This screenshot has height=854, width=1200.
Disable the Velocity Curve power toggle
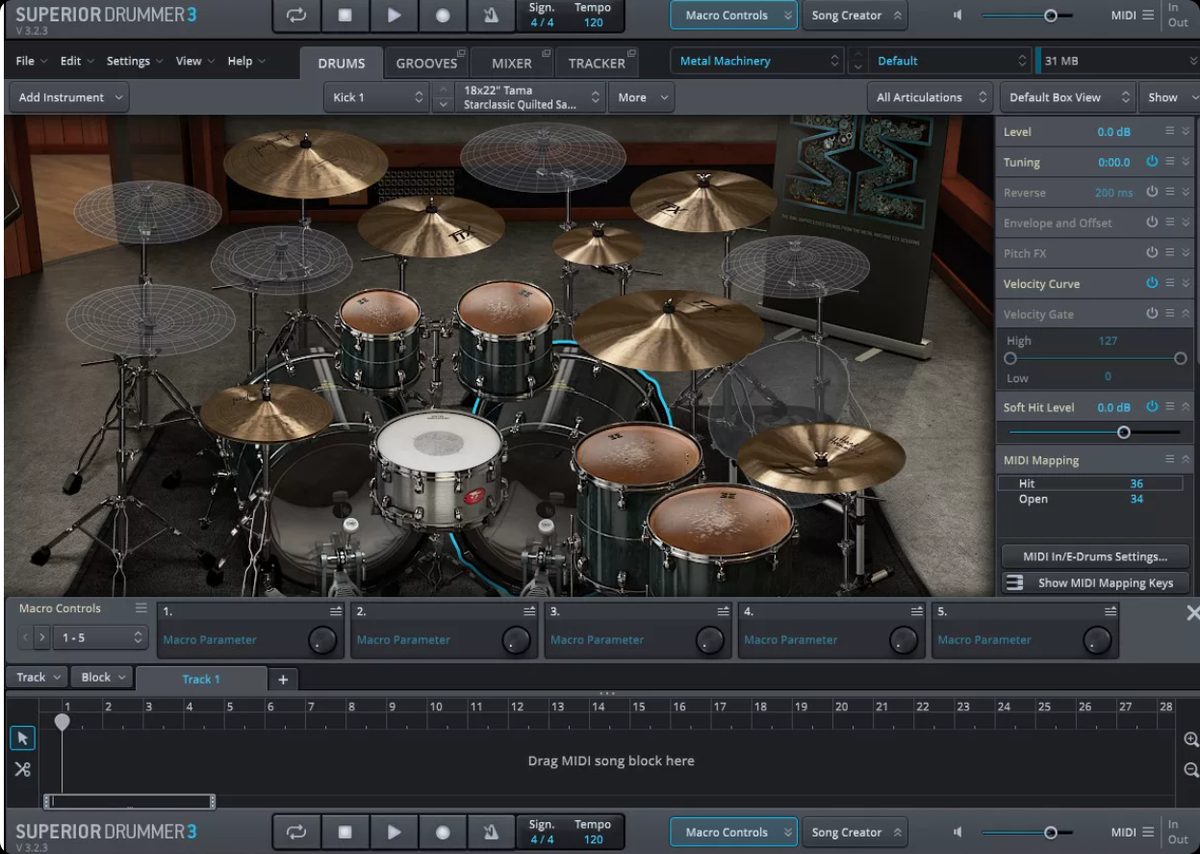click(1152, 283)
